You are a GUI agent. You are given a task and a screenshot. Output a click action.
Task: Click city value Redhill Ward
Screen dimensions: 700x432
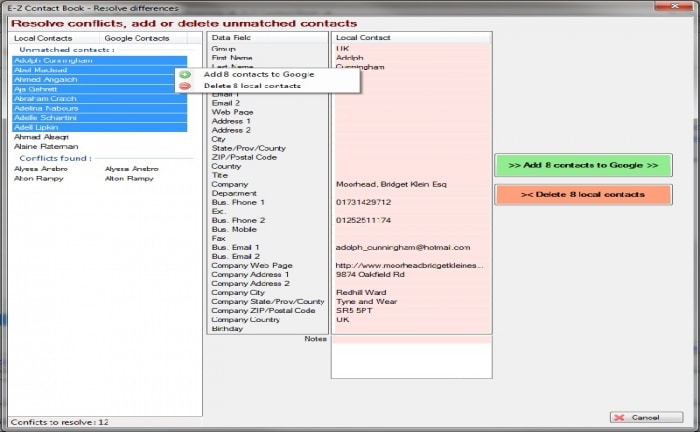pyautogui.click(x=361, y=292)
